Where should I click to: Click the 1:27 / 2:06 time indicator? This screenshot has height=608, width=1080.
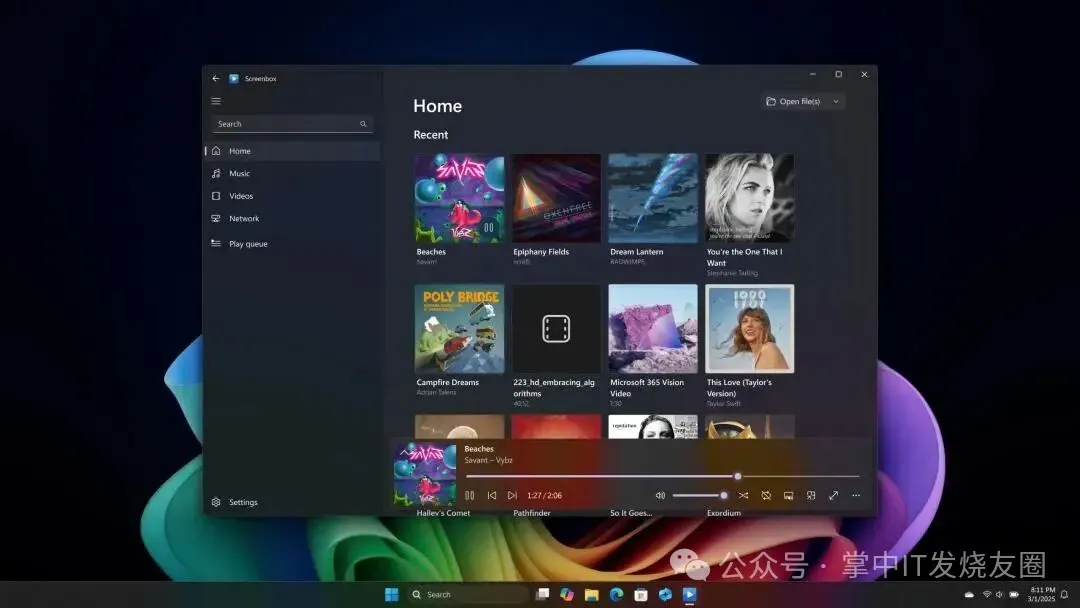click(x=544, y=495)
